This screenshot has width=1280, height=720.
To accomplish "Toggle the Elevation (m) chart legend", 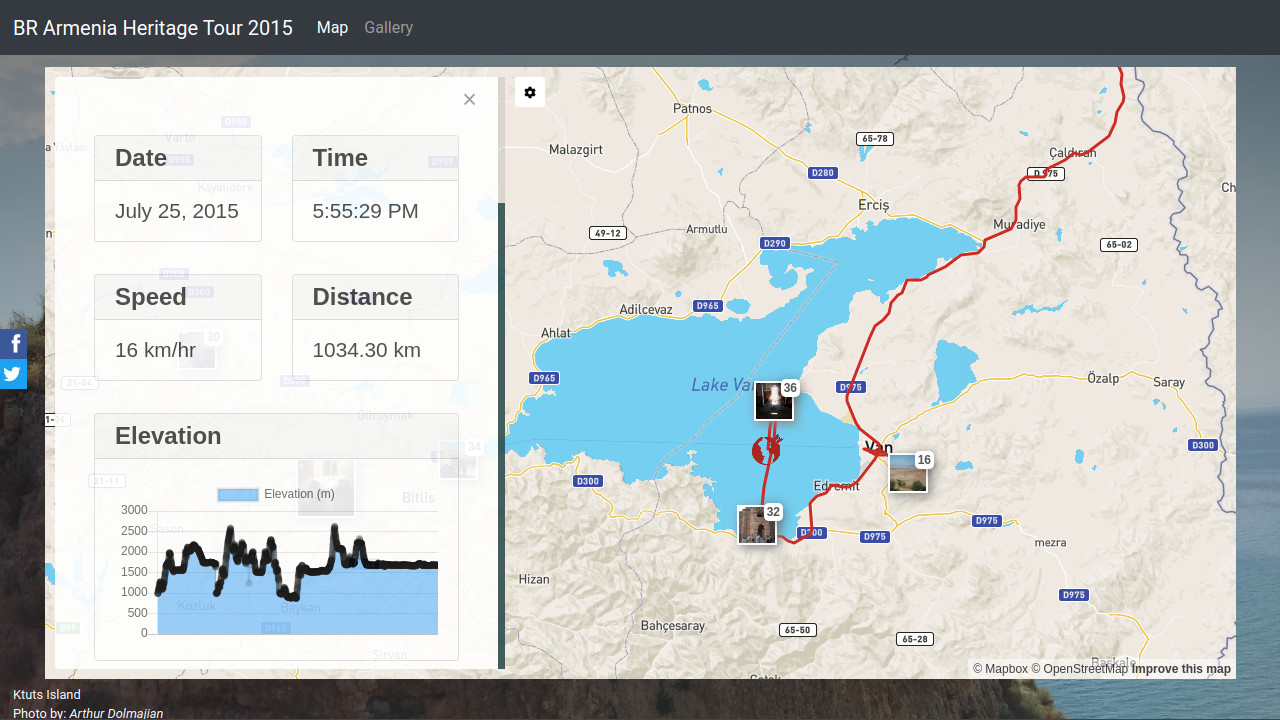I will tap(276, 494).
